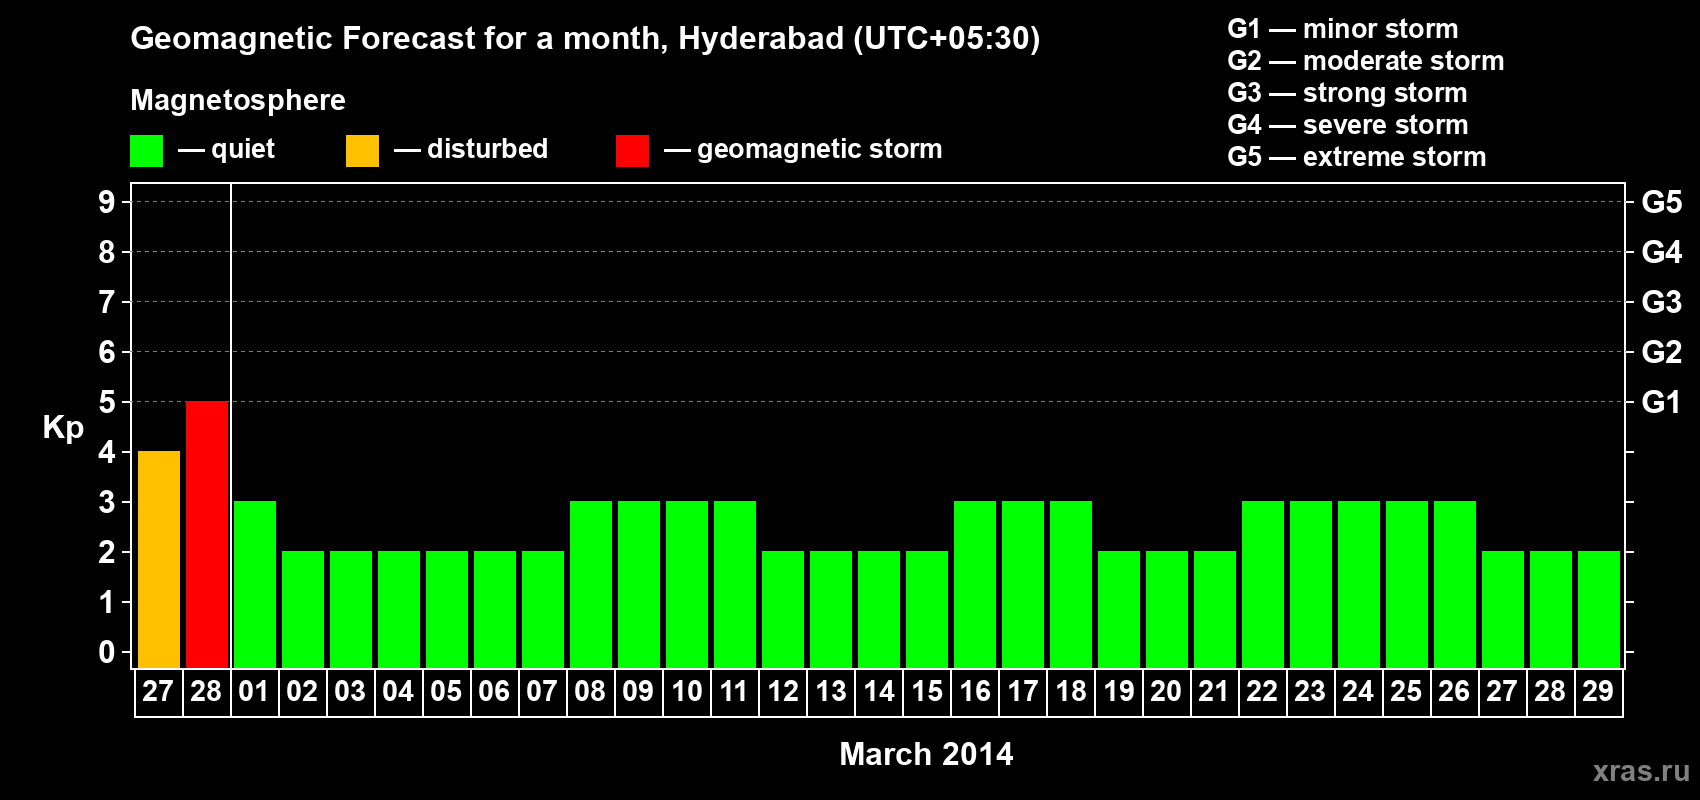Click the green bar for March 11
1700x800 pixels.
[x=735, y=585]
